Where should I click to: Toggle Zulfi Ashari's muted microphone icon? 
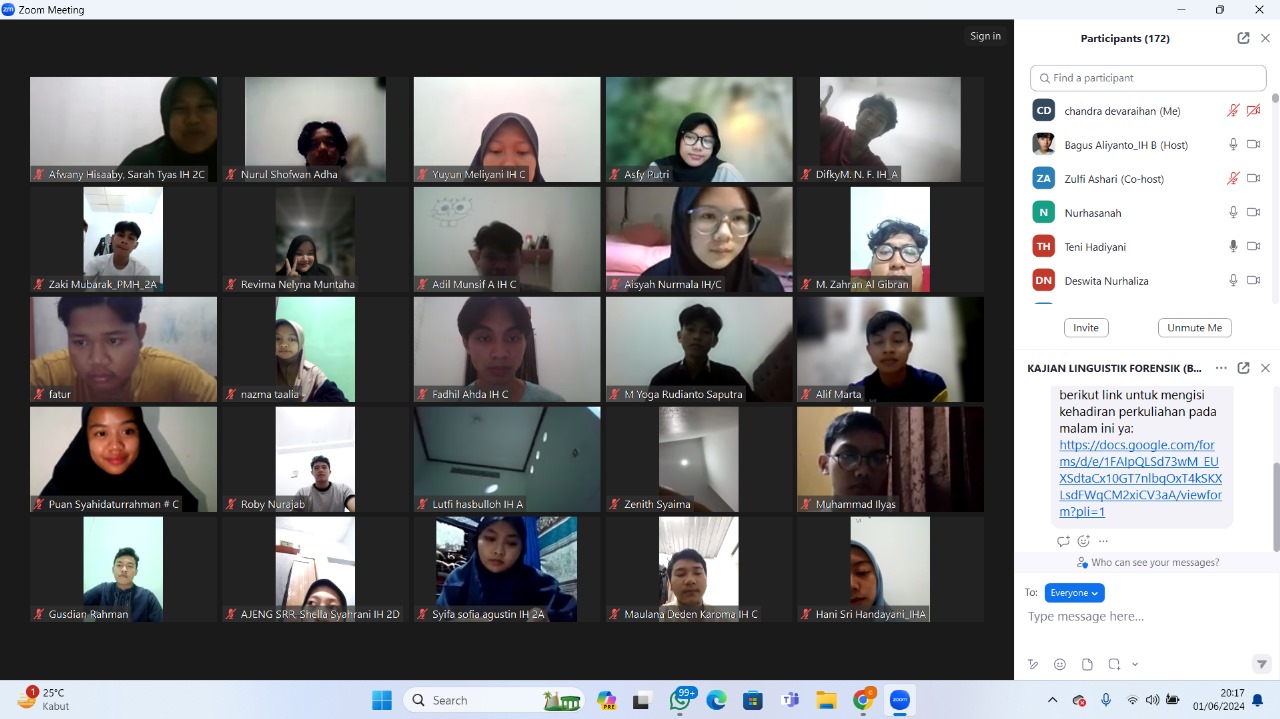coord(1233,179)
